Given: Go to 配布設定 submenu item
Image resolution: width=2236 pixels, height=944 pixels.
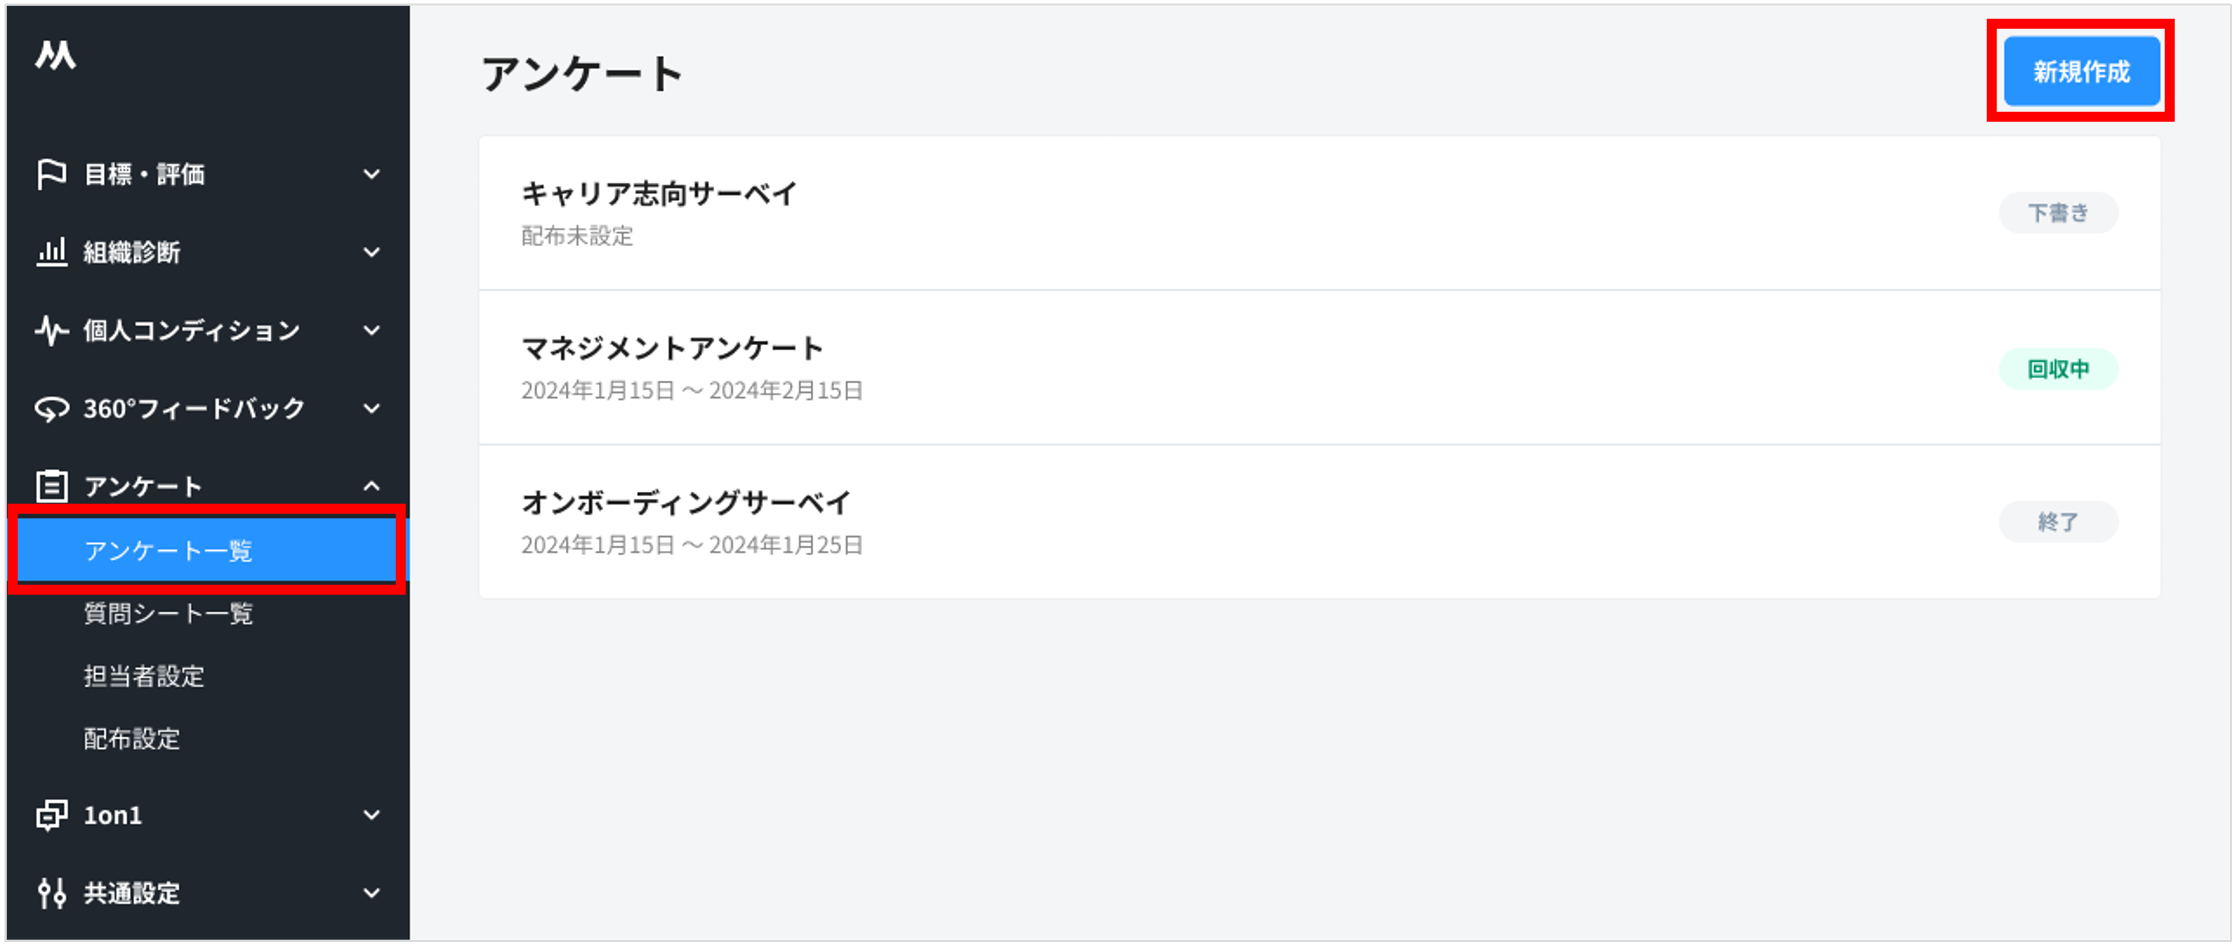Looking at the screenshot, I should [x=132, y=739].
